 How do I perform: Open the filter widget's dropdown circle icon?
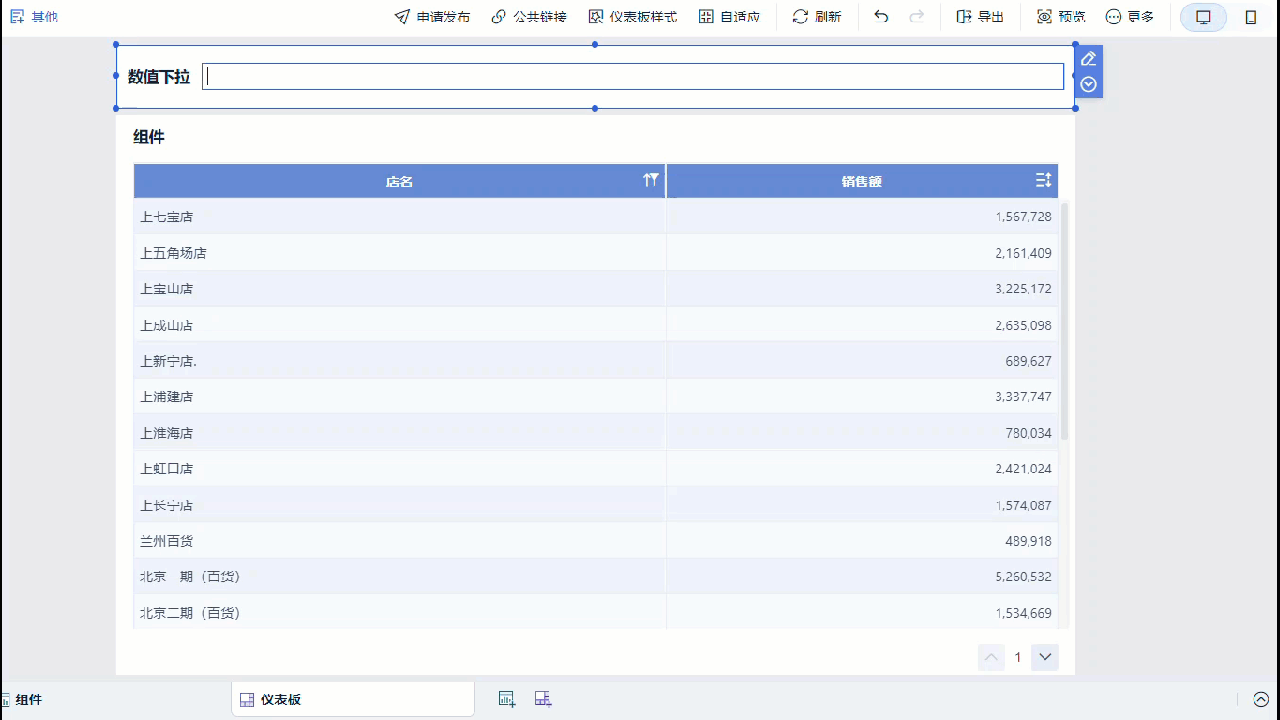(x=1089, y=85)
